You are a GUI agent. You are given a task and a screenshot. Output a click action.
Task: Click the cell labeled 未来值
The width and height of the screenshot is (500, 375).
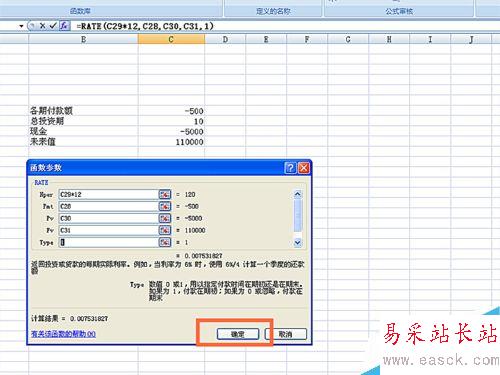(83, 142)
